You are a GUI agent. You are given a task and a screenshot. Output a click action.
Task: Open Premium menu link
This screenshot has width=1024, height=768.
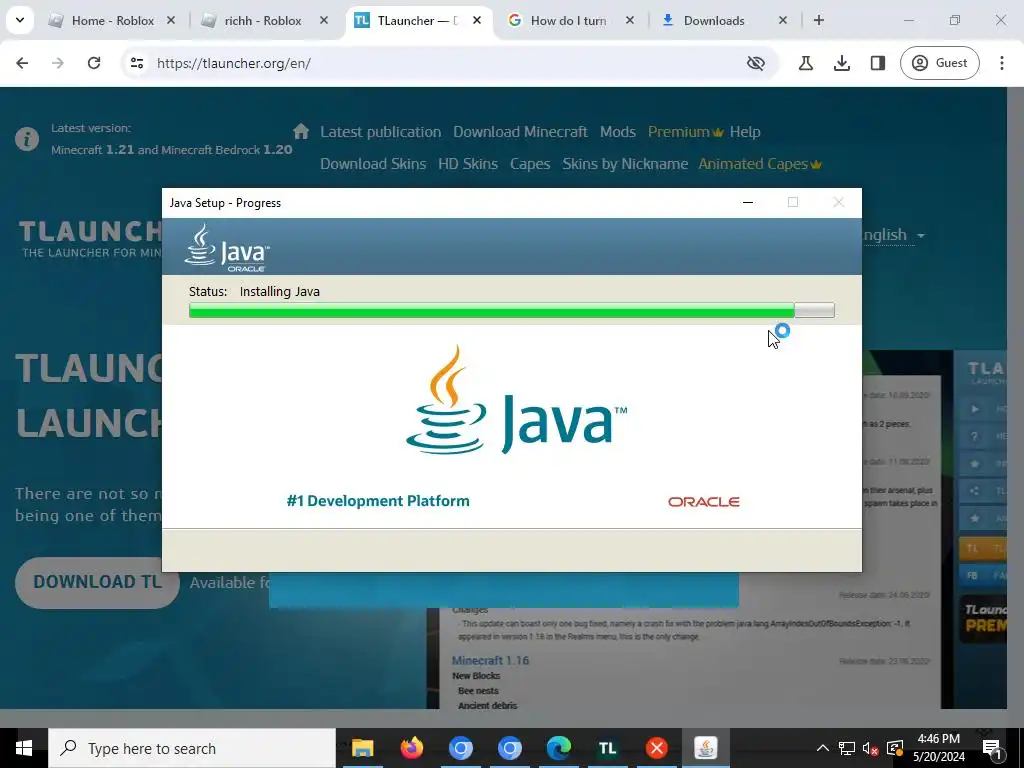[685, 132]
